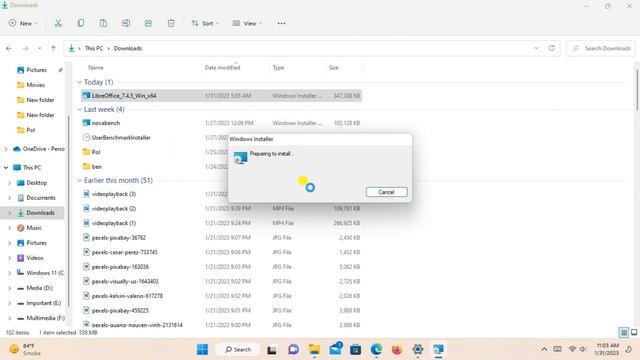Expand OneDrive tree node
Viewport: 640px width, 360px height.
(x=6, y=149)
